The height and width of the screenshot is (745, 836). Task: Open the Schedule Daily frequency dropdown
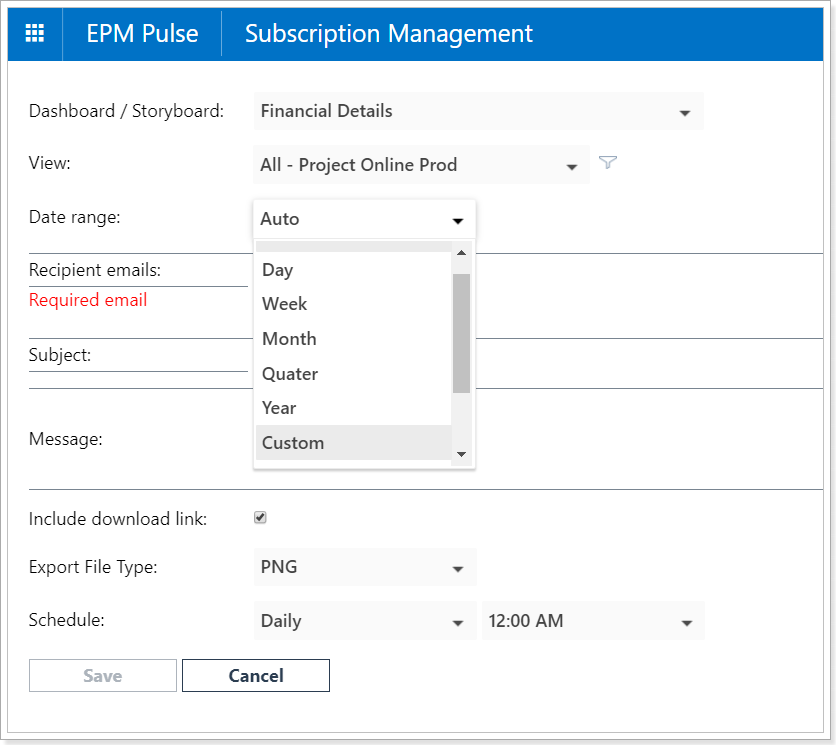click(365, 621)
